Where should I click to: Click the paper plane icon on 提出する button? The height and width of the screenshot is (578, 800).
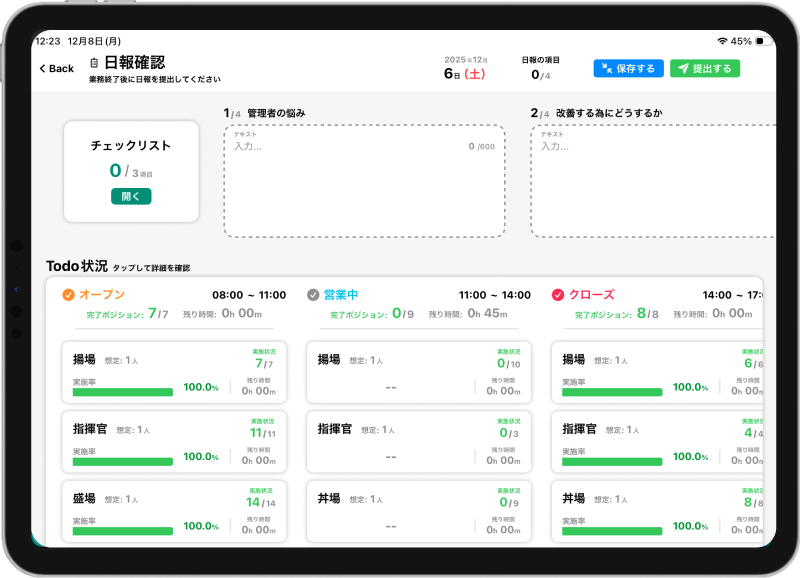[x=684, y=67]
